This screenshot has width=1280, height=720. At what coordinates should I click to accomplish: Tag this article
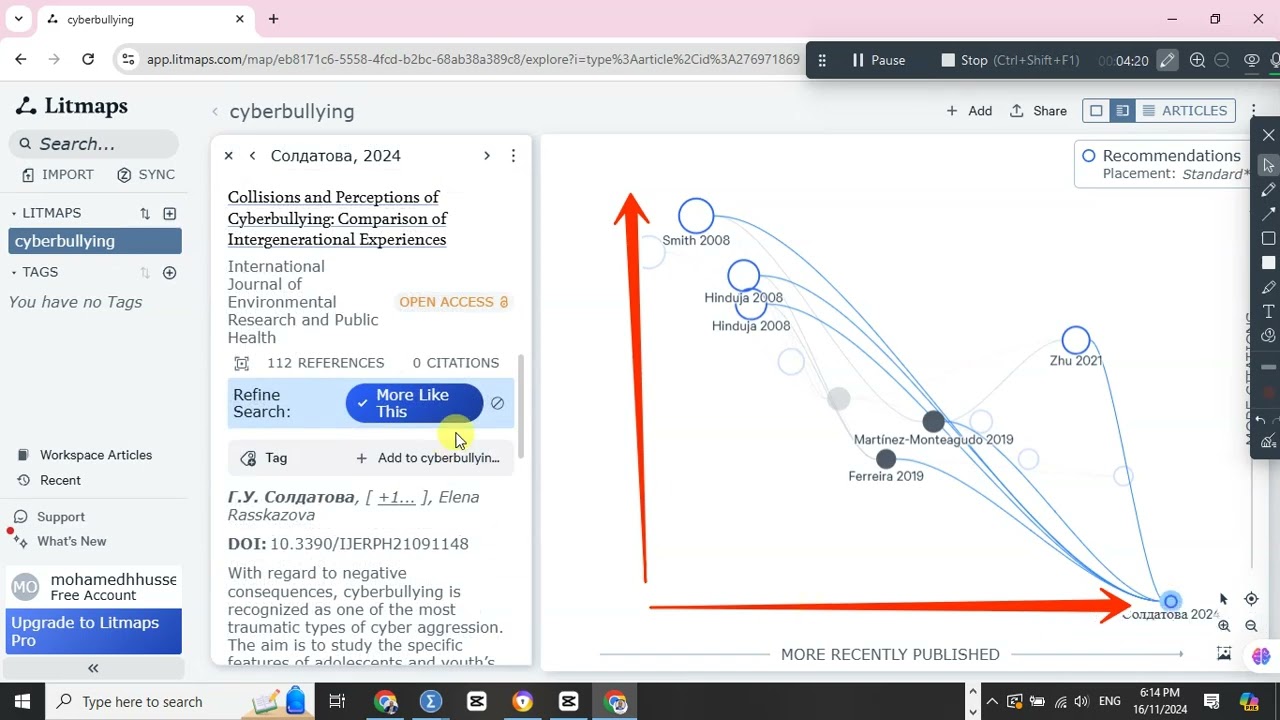[x=264, y=458]
